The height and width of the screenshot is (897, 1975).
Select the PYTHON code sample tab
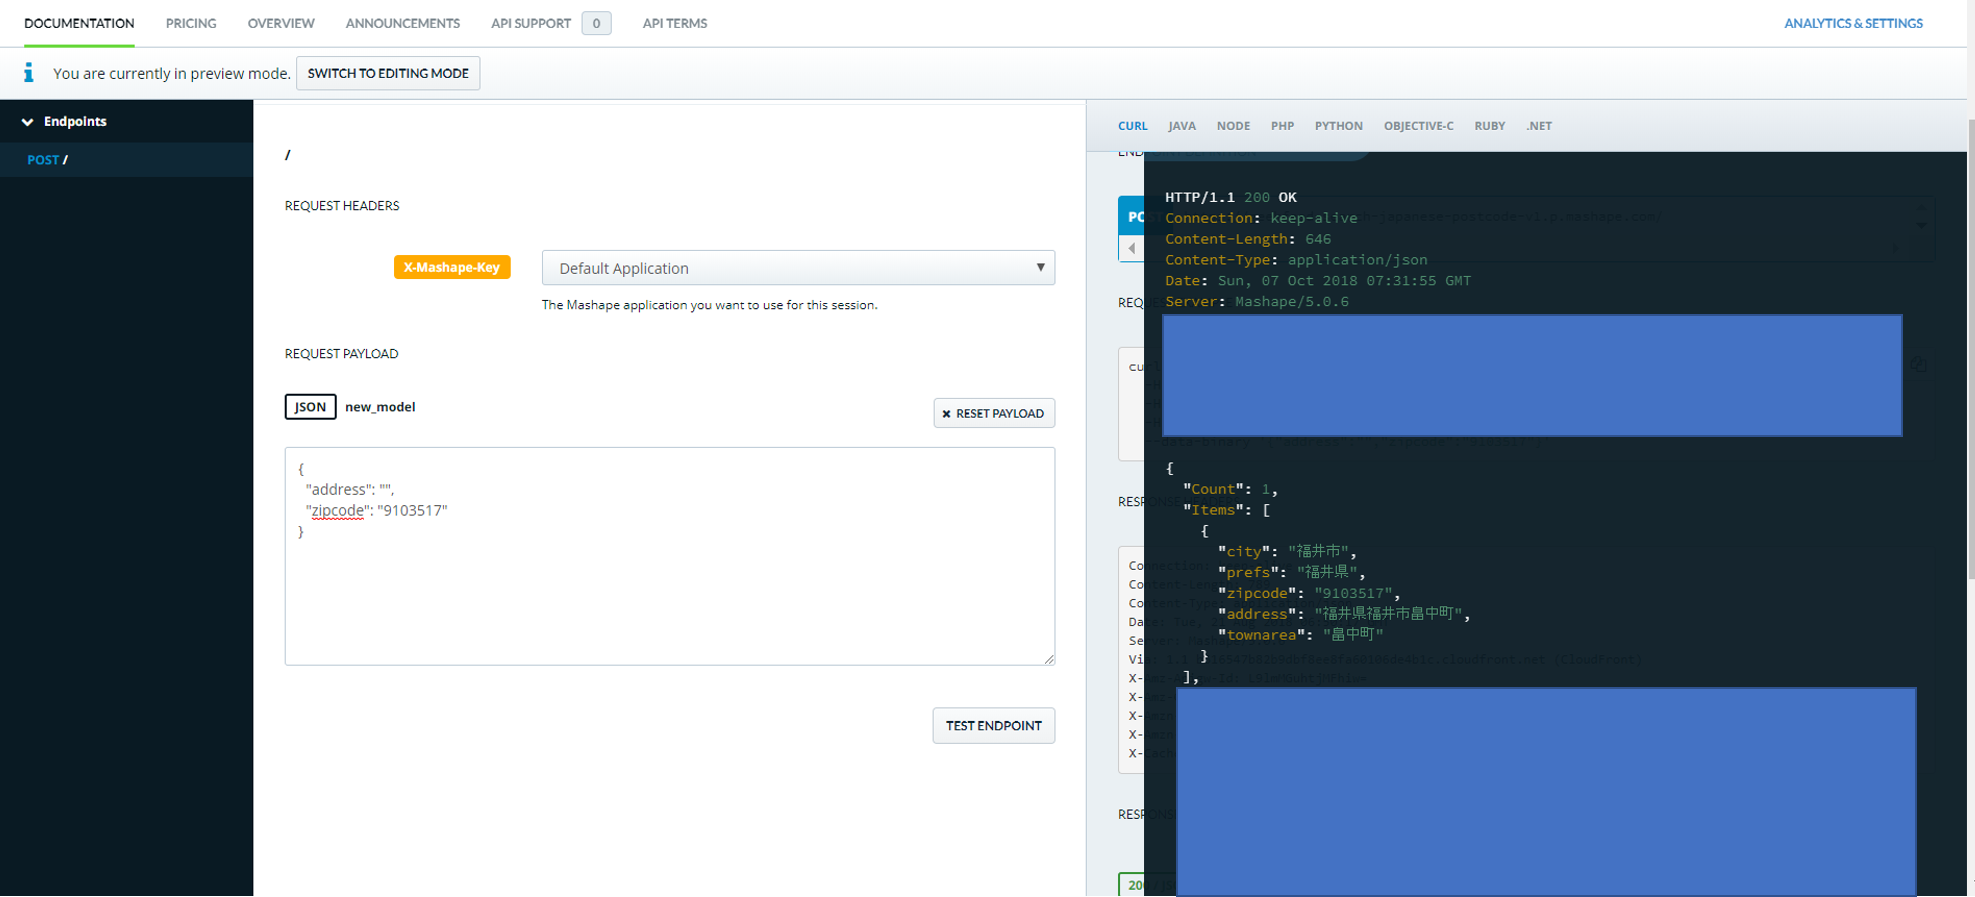(1338, 126)
